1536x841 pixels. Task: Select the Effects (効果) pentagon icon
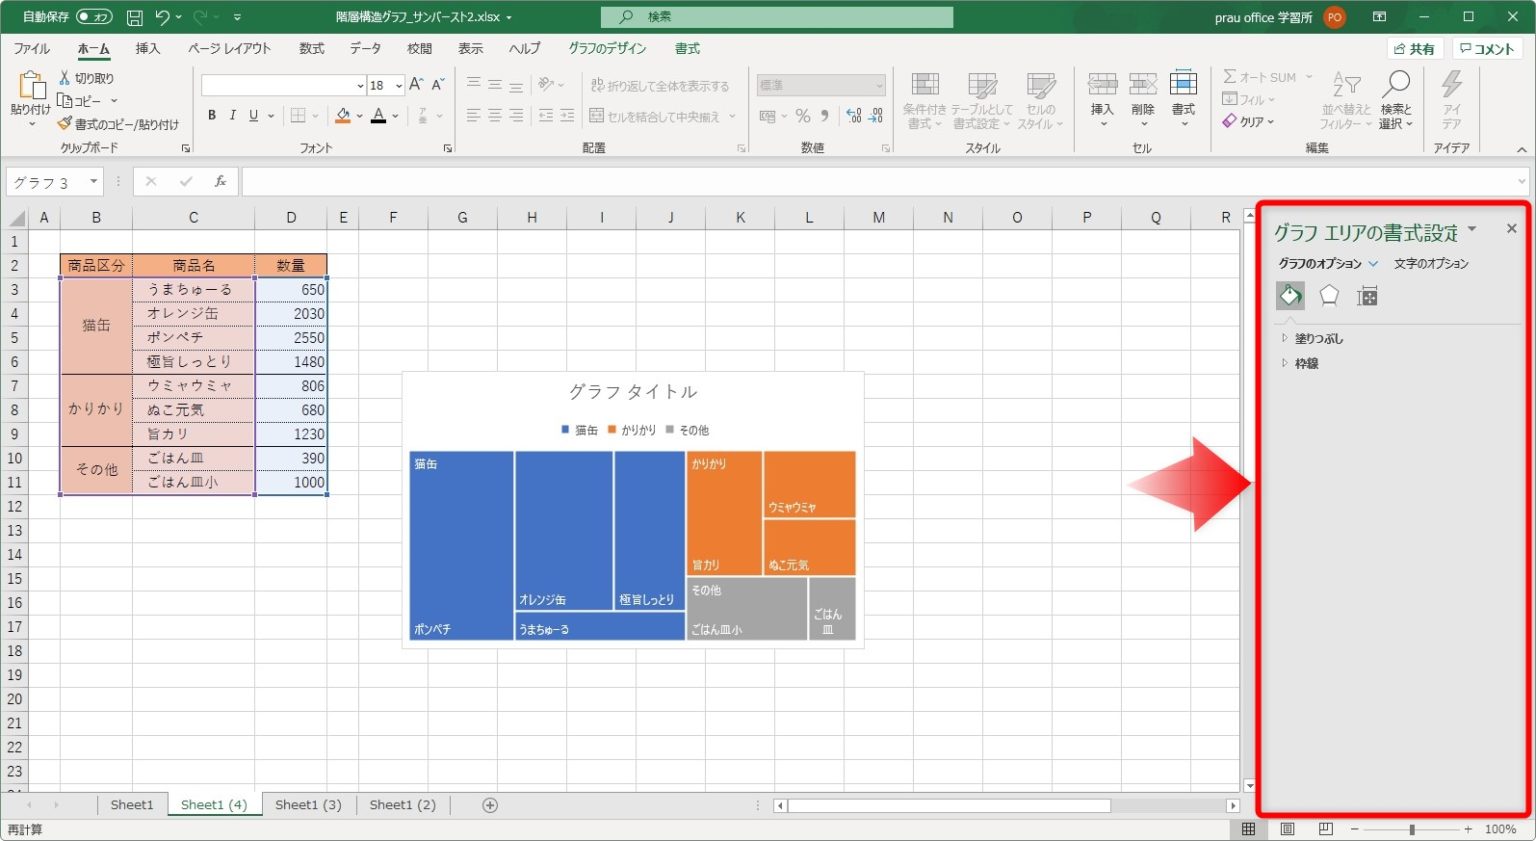coord(1328,295)
